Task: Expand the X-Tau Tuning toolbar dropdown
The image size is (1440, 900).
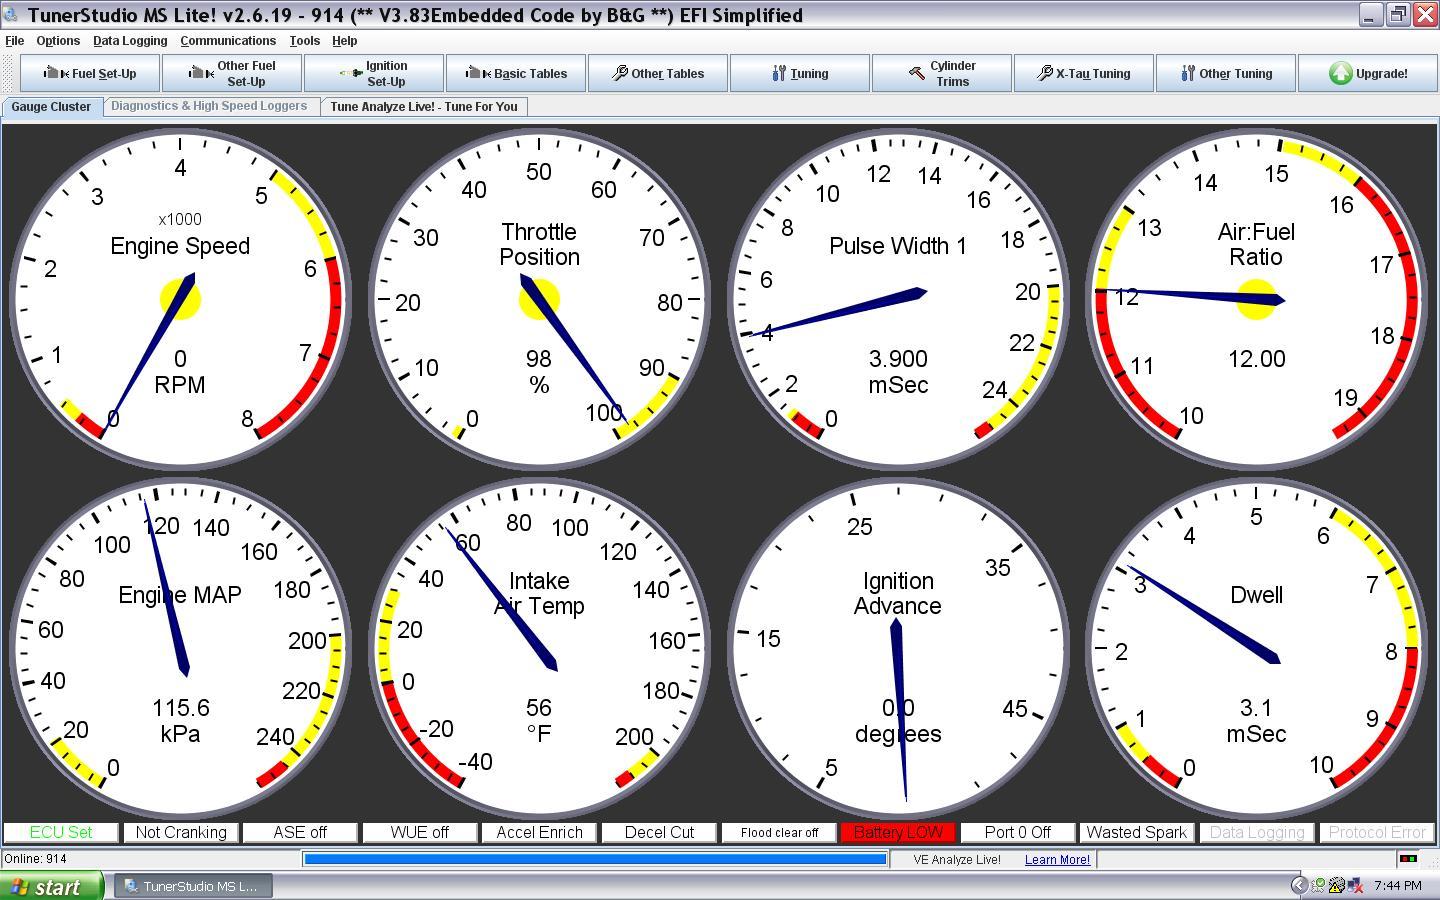Action: [x=1084, y=73]
